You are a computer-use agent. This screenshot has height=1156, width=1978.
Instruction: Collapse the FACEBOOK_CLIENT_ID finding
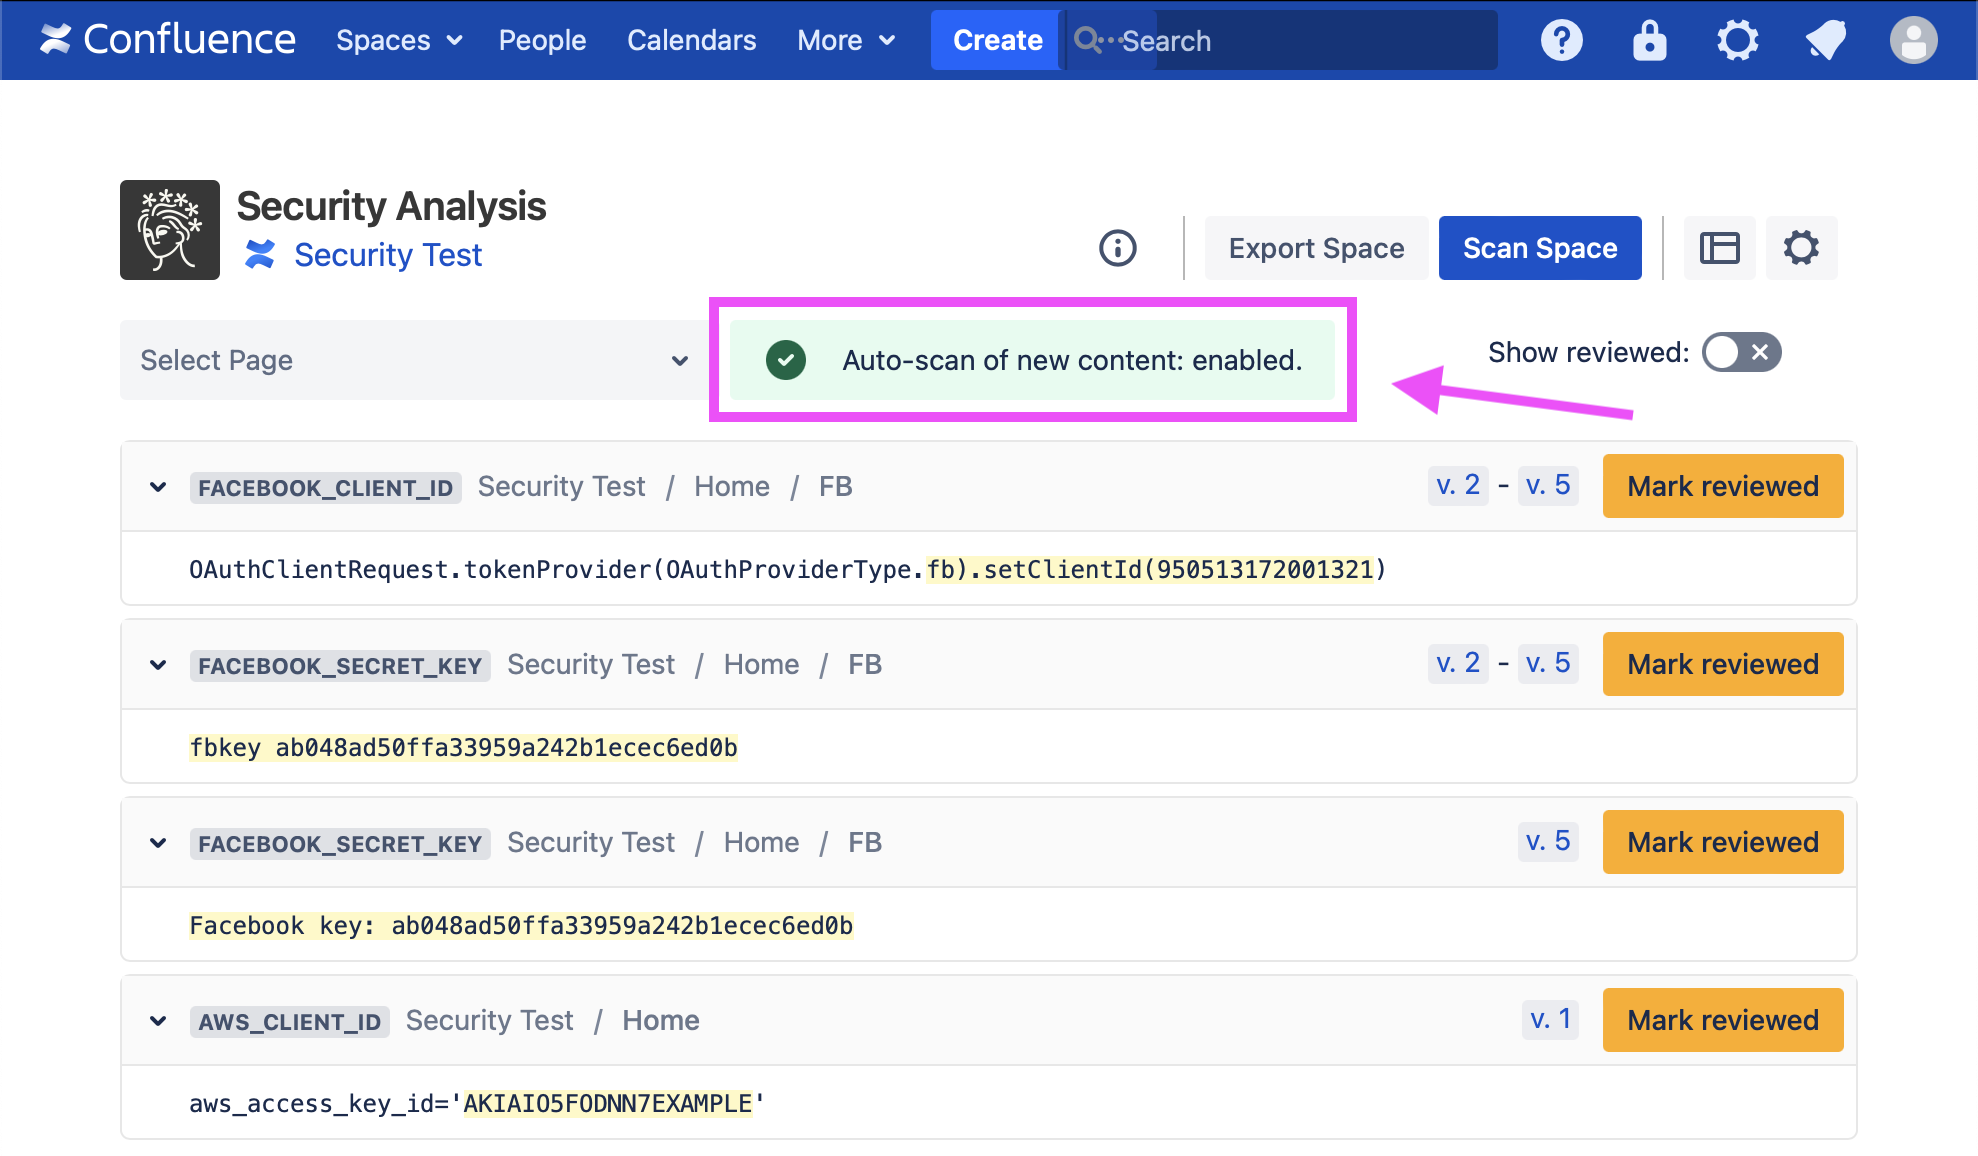coord(158,487)
